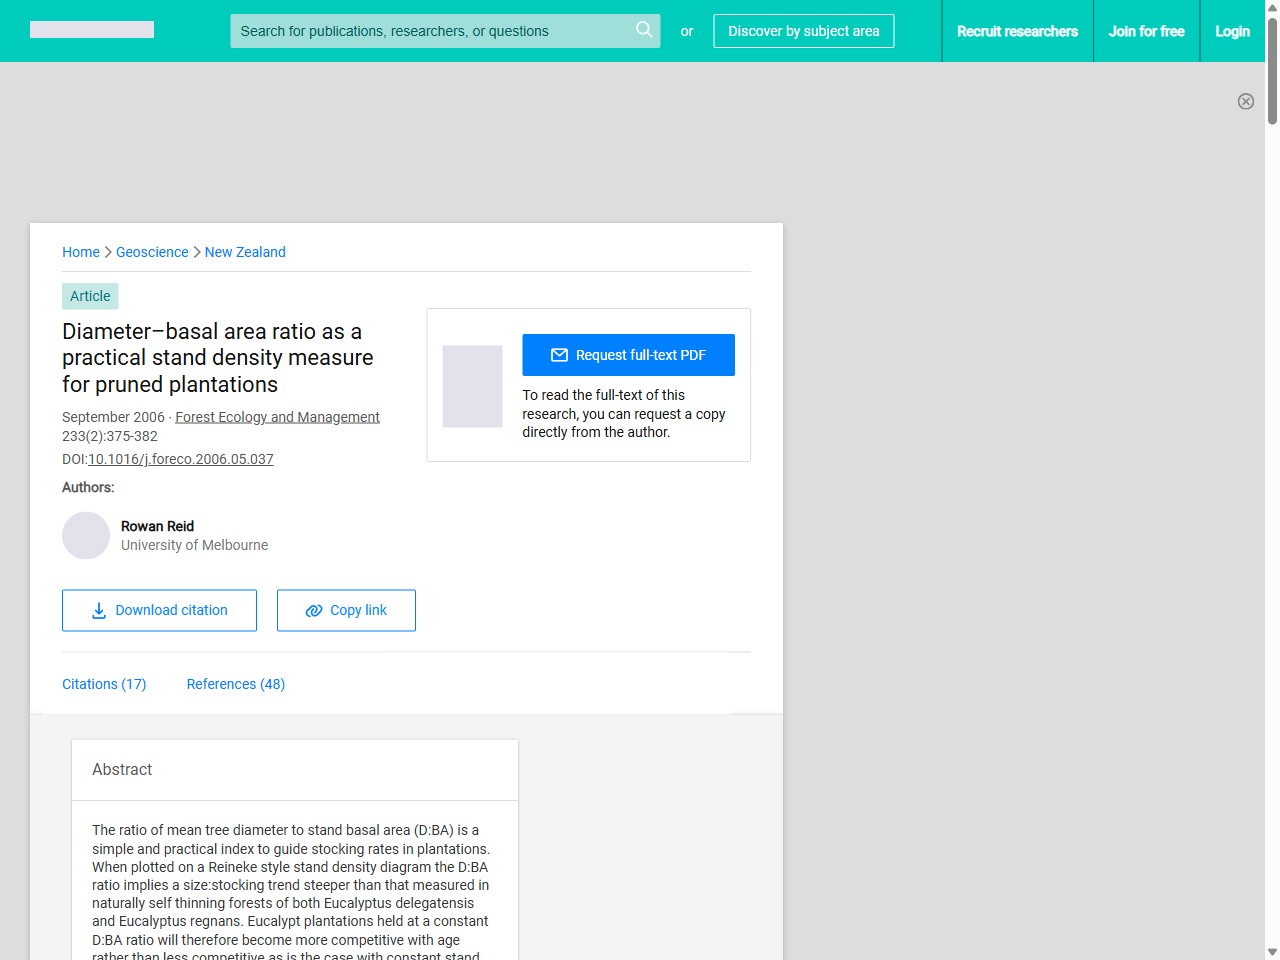Click the Article type badge
This screenshot has height=960, width=1280.
pyautogui.click(x=90, y=296)
